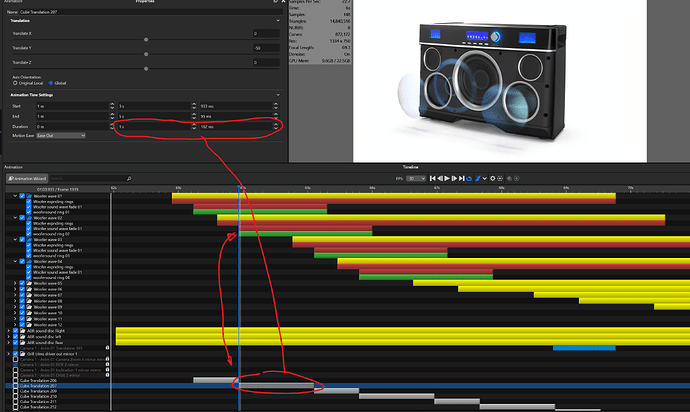Increment the End seconds stepper
This screenshot has height=412, width=690.
tap(194, 114)
